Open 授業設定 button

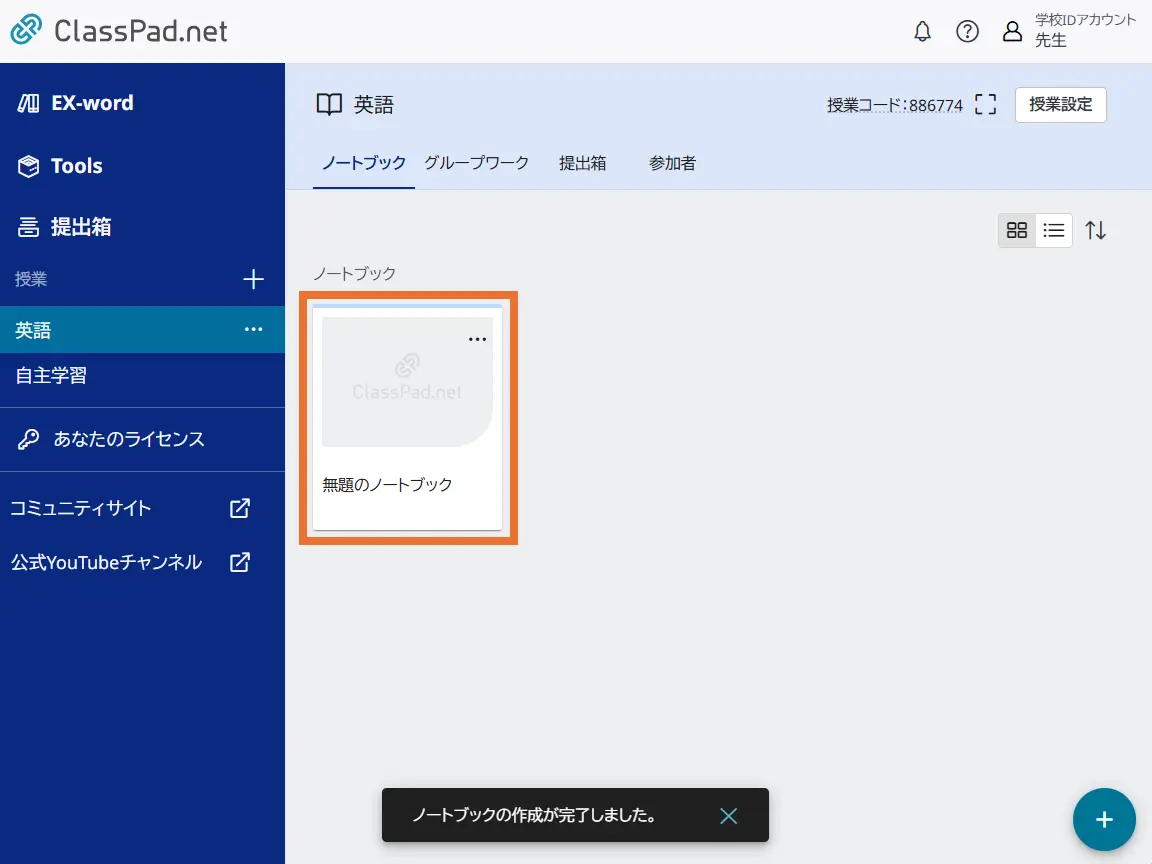tap(1060, 104)
